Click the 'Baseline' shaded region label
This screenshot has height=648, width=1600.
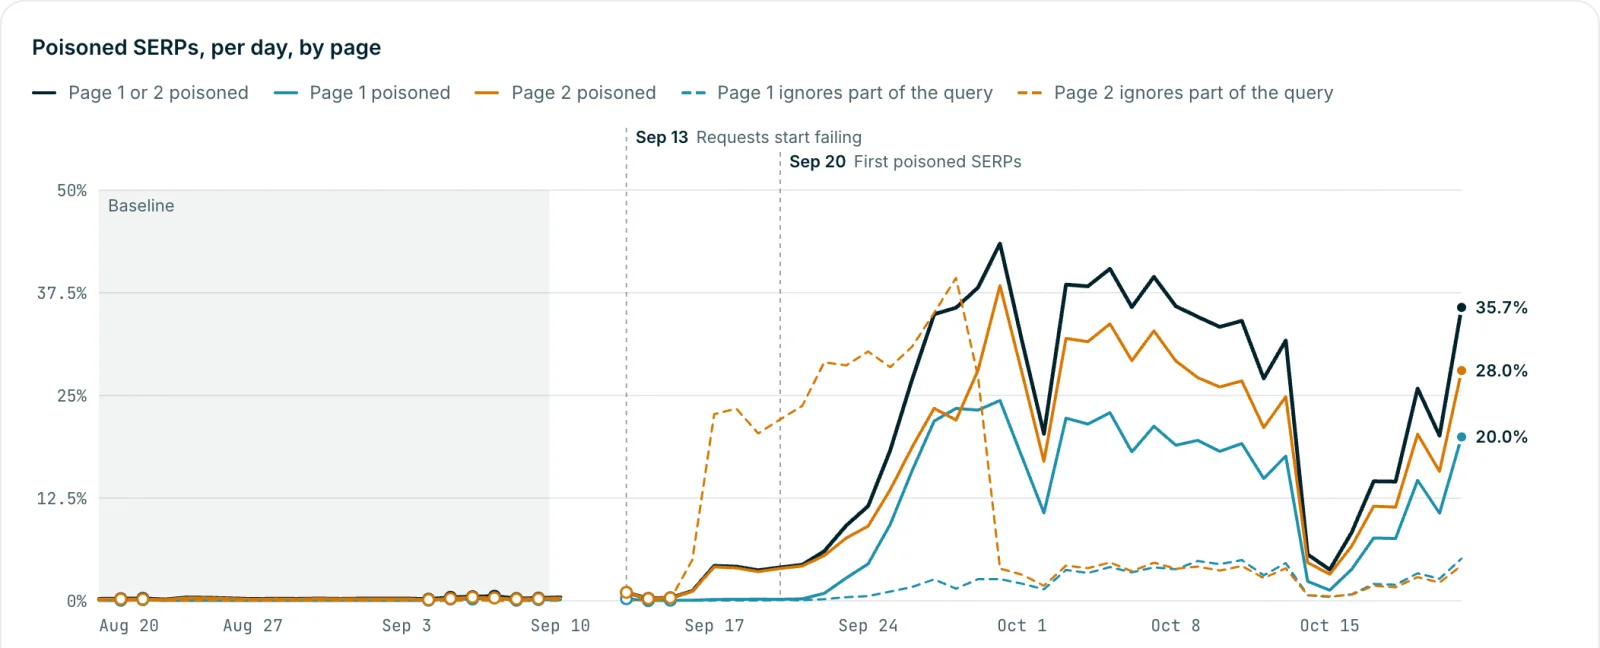[x=141, y=205]
